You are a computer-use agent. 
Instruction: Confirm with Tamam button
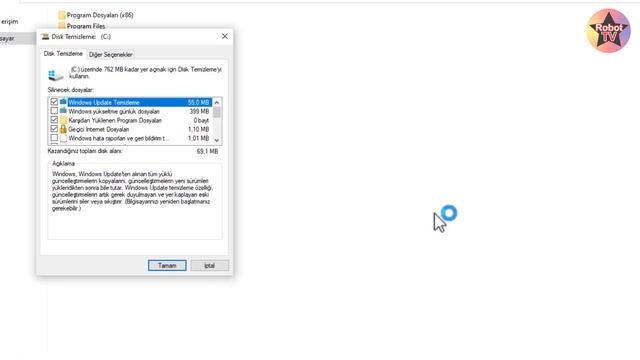tap(167, 266)
